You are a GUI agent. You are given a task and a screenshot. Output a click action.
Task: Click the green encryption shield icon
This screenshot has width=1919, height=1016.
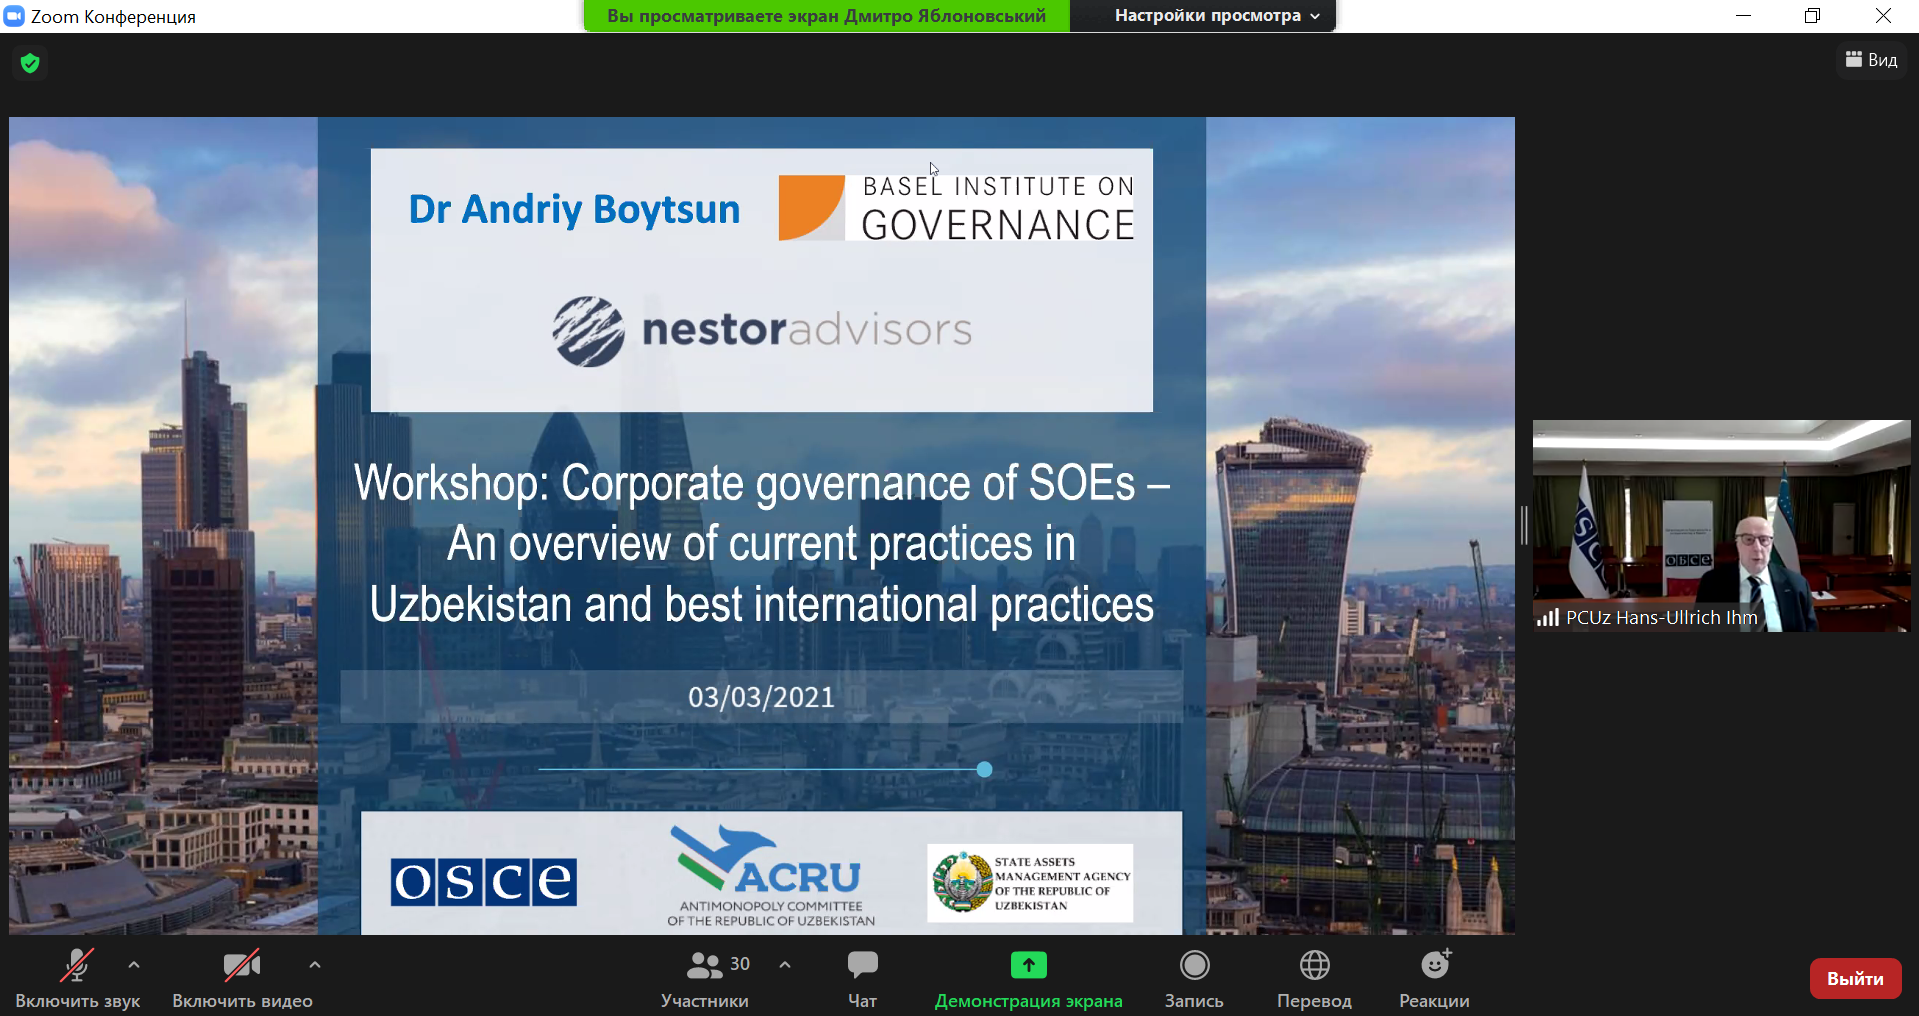point(30,63)
